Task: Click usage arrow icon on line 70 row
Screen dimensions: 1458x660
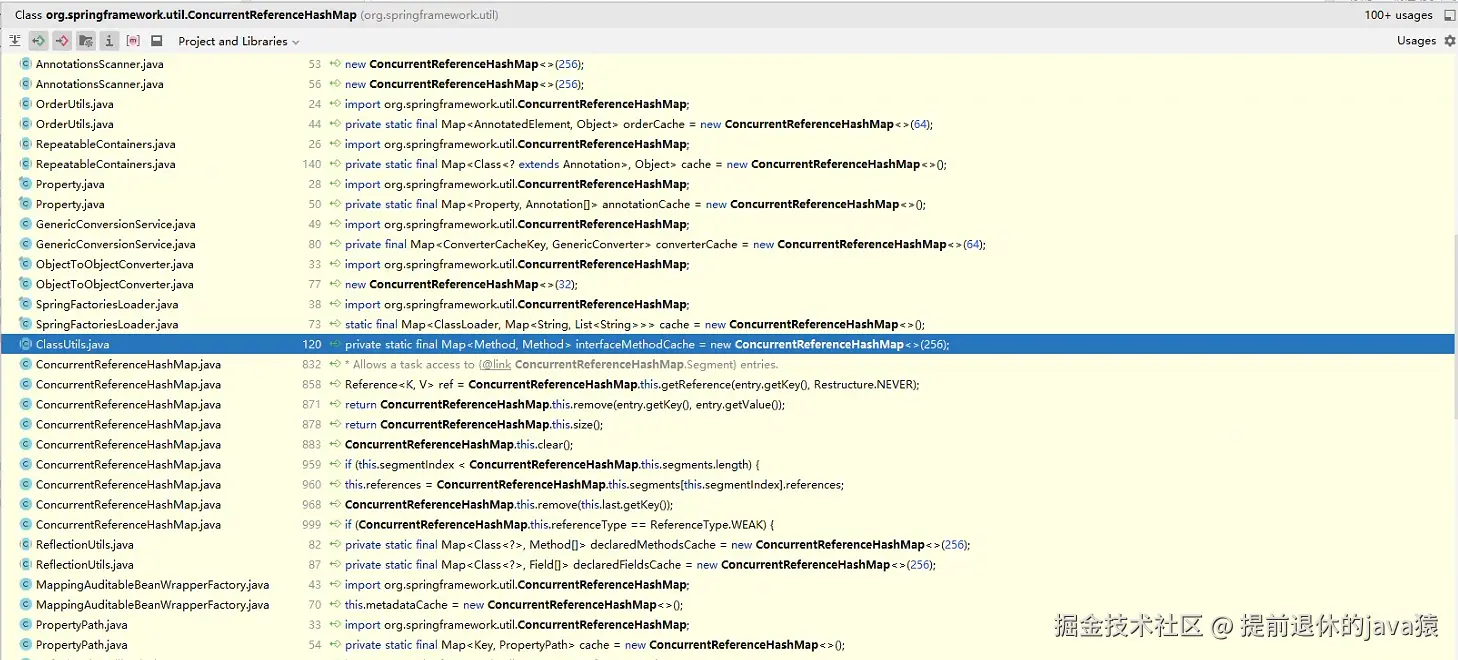Action: (335, 604)
